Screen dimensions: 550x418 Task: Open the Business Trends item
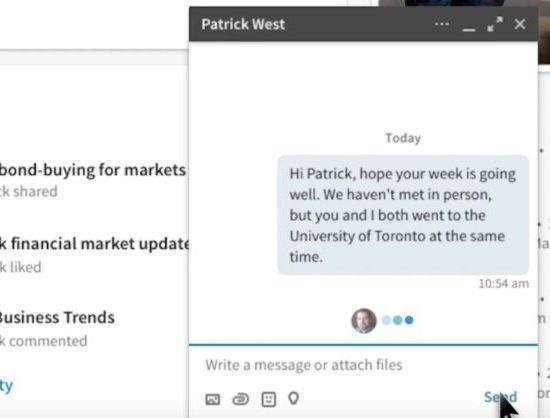[x=56, y=317]
